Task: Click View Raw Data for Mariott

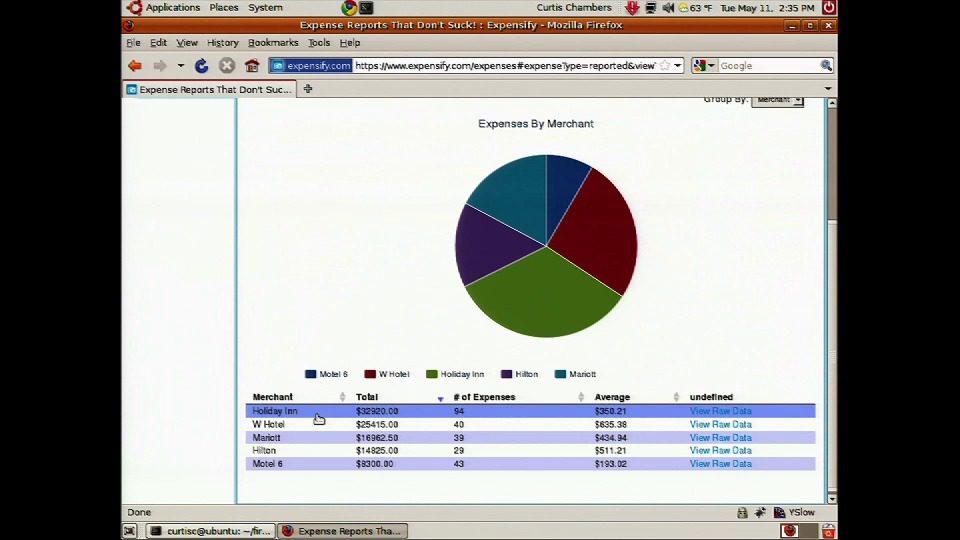Action: pyautogui.click(x=720, y=438)
